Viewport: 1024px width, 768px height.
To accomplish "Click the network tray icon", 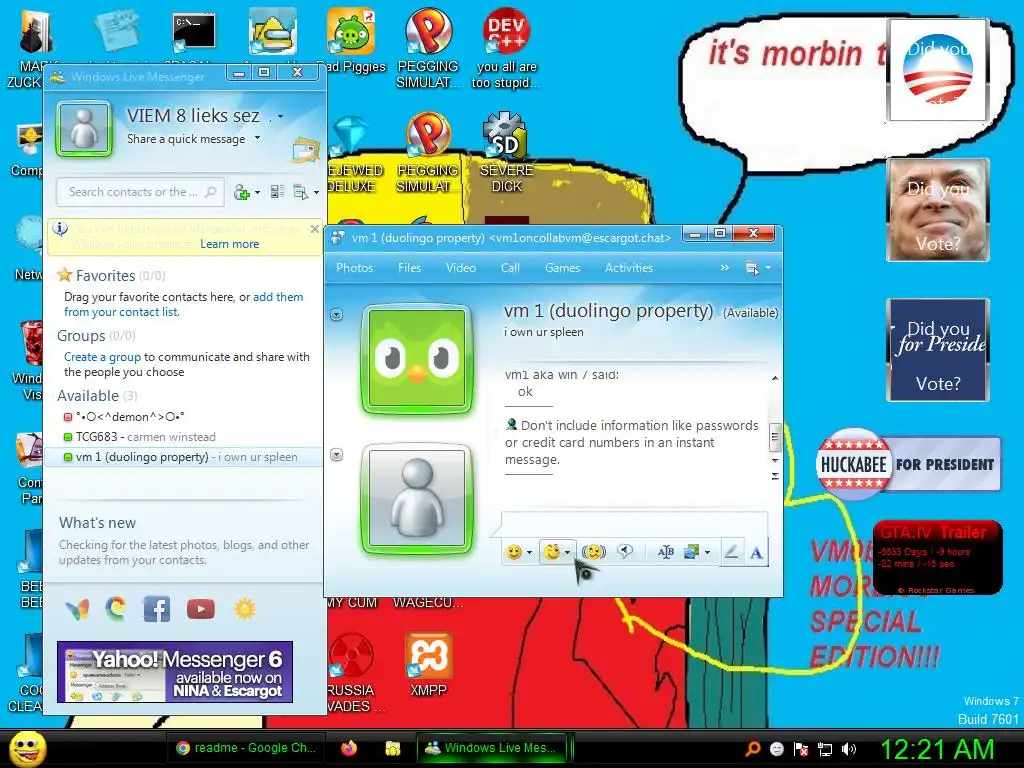I will pyautogui.click(x=825, y=749).
